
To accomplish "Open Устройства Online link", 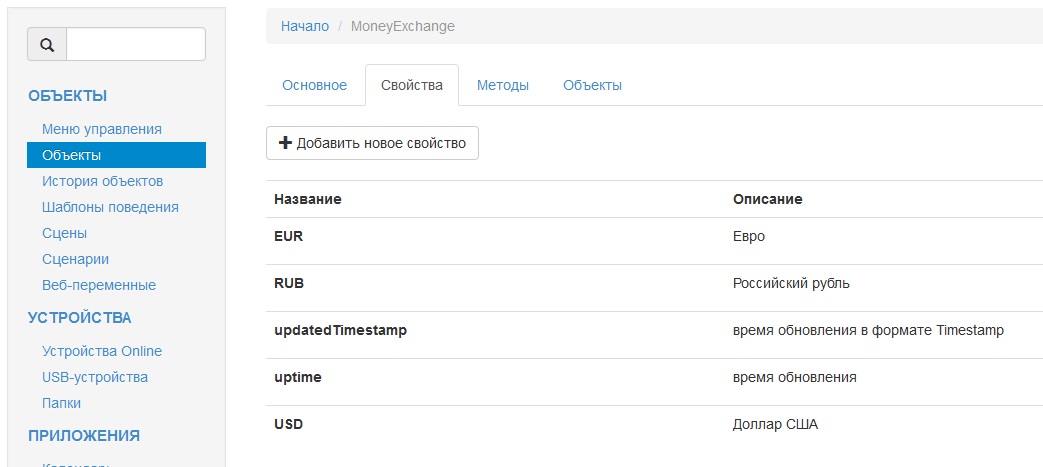I will click(x=101, y=351).
